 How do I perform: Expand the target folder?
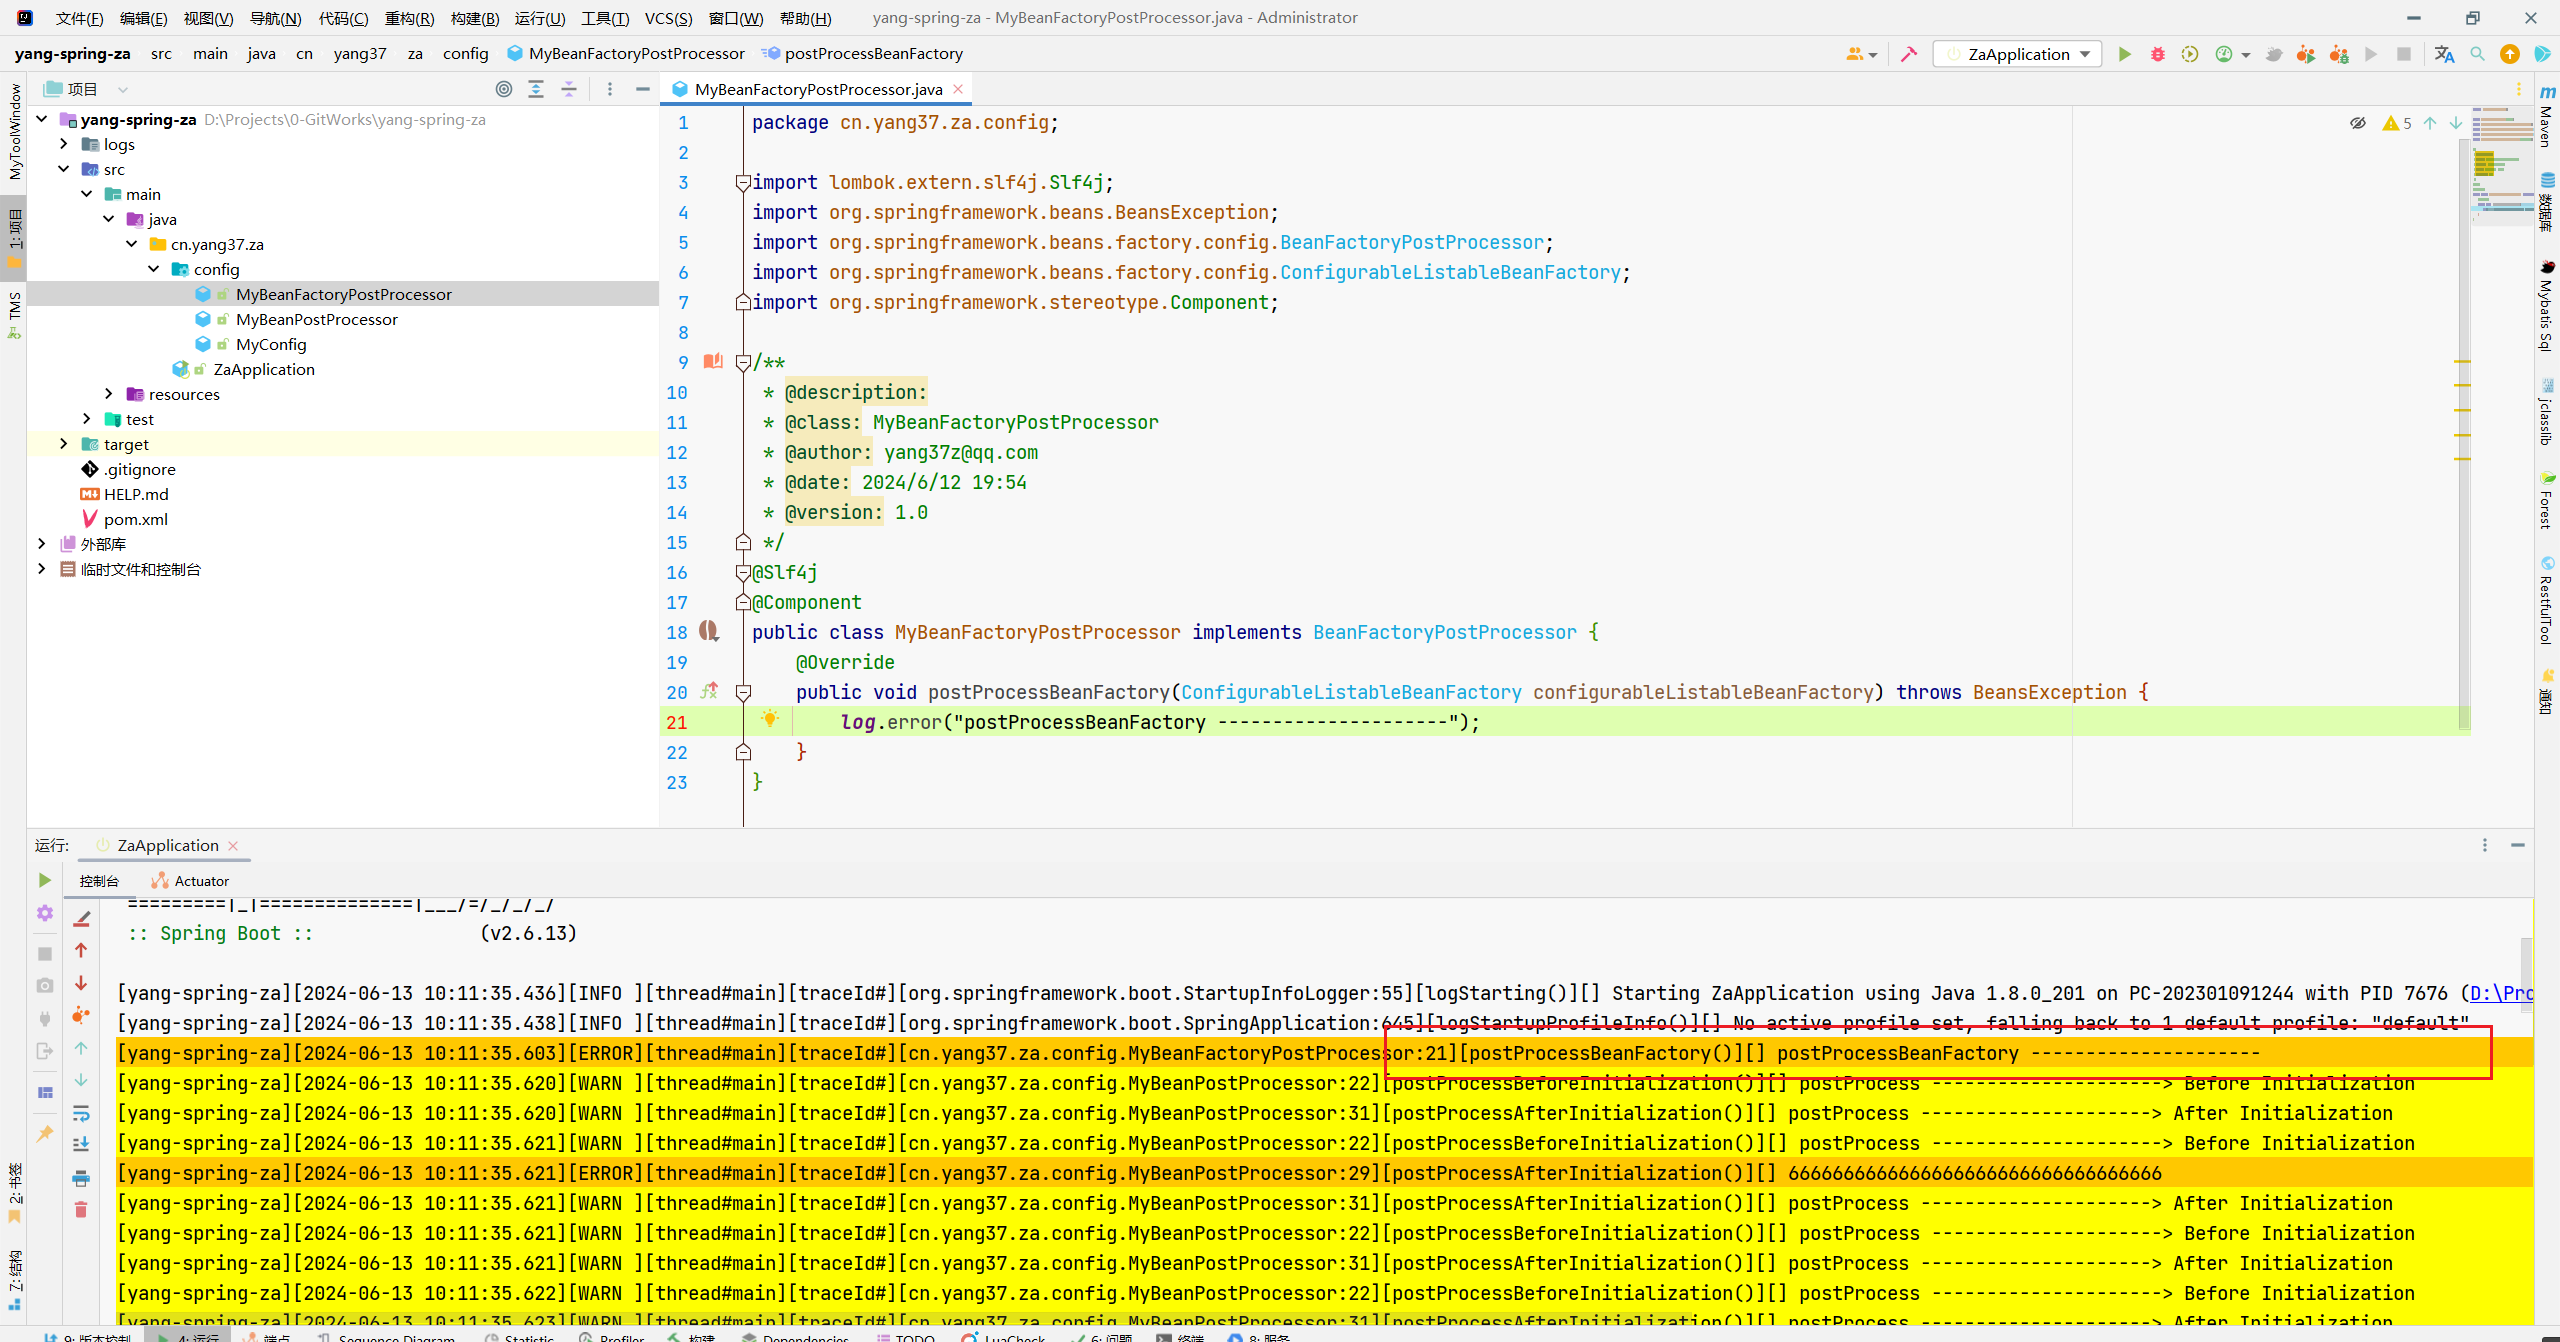click(64, 444)
